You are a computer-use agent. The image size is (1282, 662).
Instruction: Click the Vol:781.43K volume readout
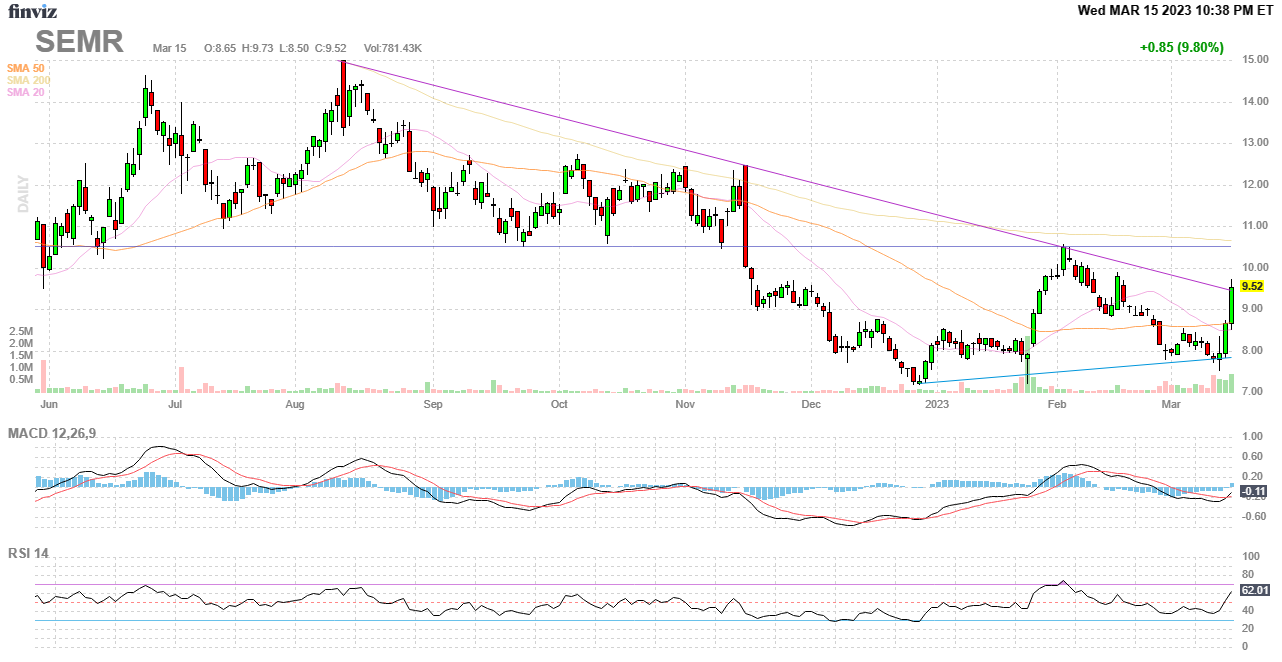(x=393, y=48)
